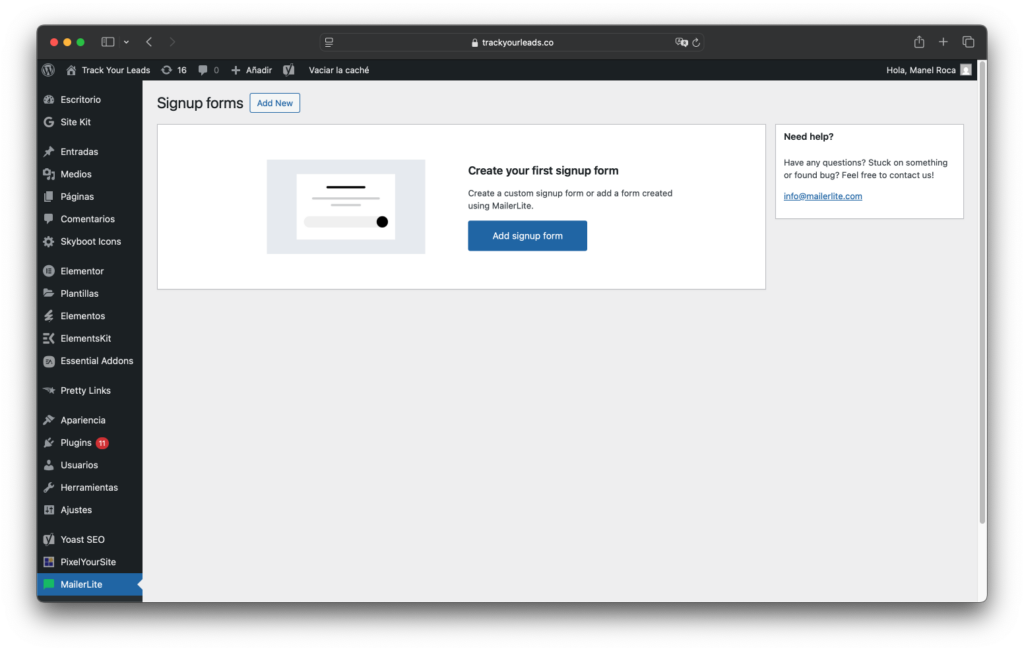Click the user avatar in admin bar
Viewport: 1024px width, 651px height.
click(x=966, y=70)
